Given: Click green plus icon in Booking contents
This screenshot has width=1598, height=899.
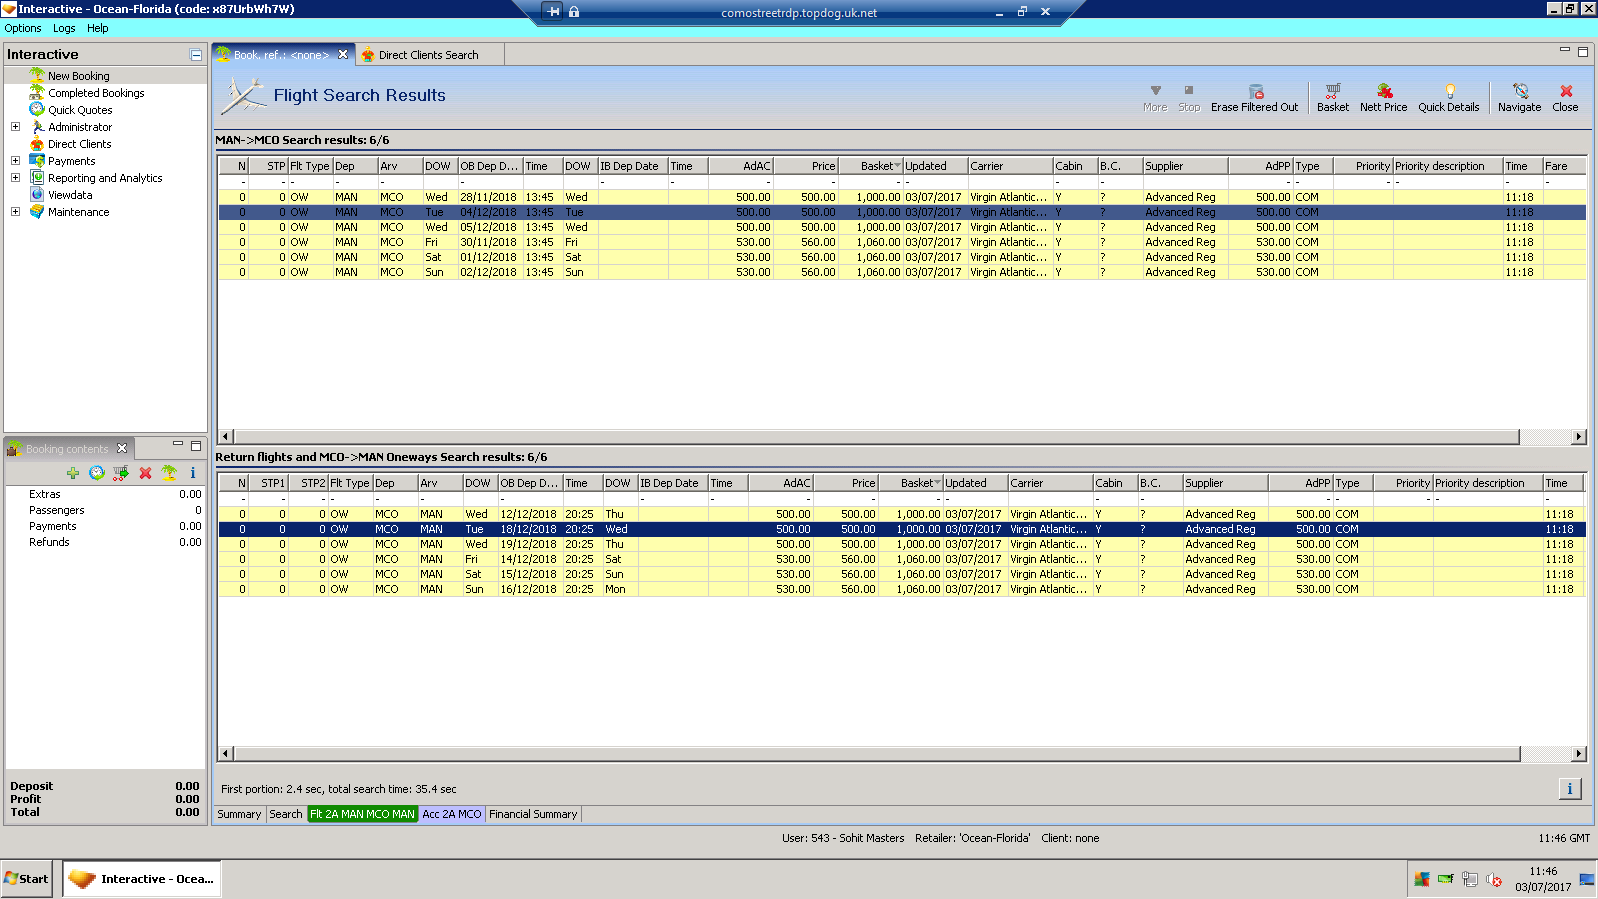Looking at the screenshot, I should pos(73,473).
